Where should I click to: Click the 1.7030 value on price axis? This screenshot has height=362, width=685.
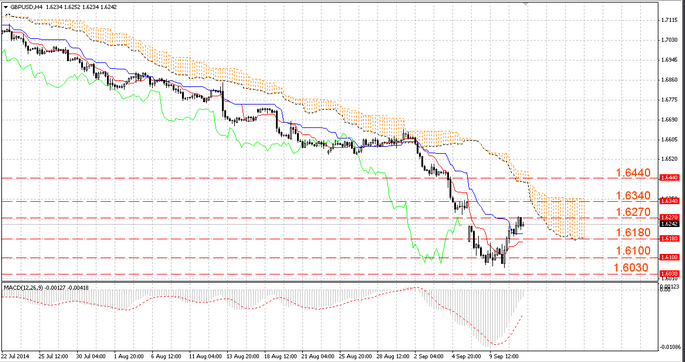pos(669,40)
